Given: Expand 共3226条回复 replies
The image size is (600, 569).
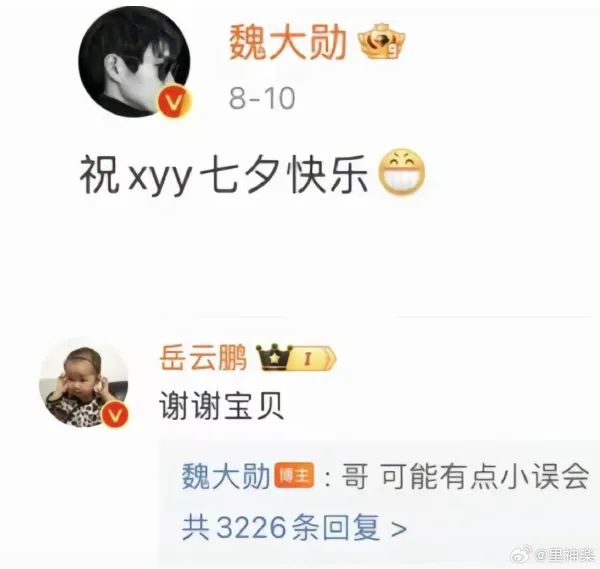Looking at the screenshot, I should 294,527.
